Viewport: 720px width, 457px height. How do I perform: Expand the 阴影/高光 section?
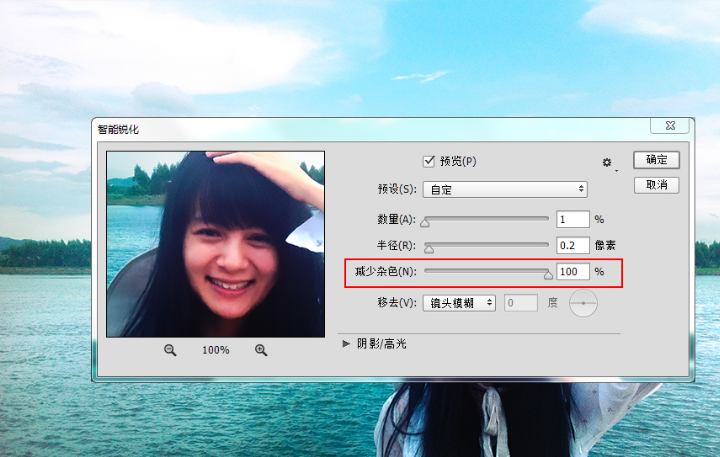(346, 344)
